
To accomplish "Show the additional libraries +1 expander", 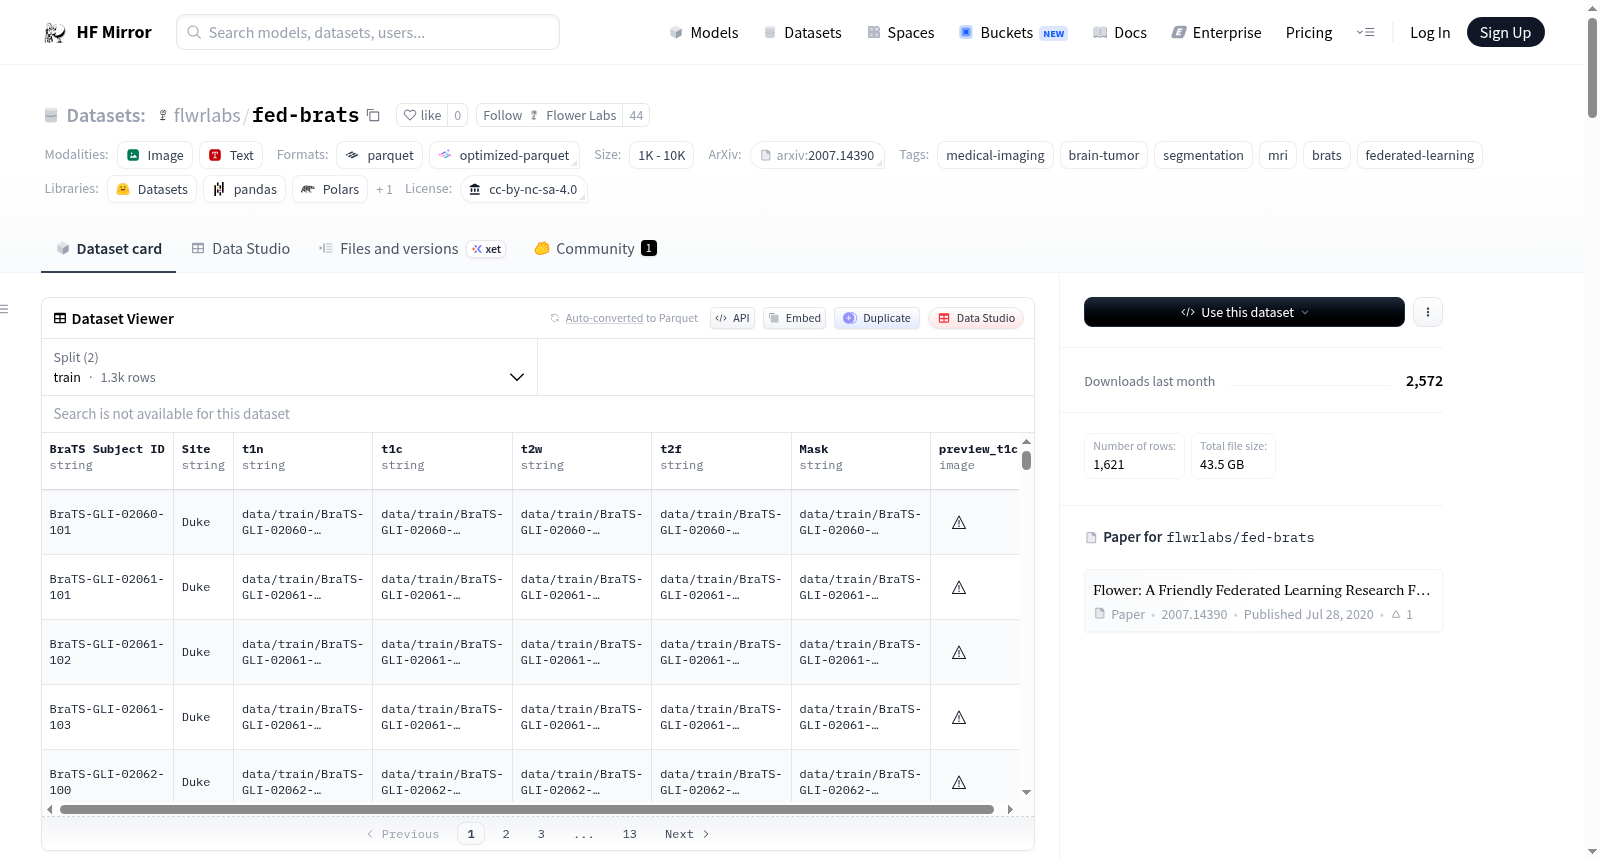I will (x=384, y=189).
